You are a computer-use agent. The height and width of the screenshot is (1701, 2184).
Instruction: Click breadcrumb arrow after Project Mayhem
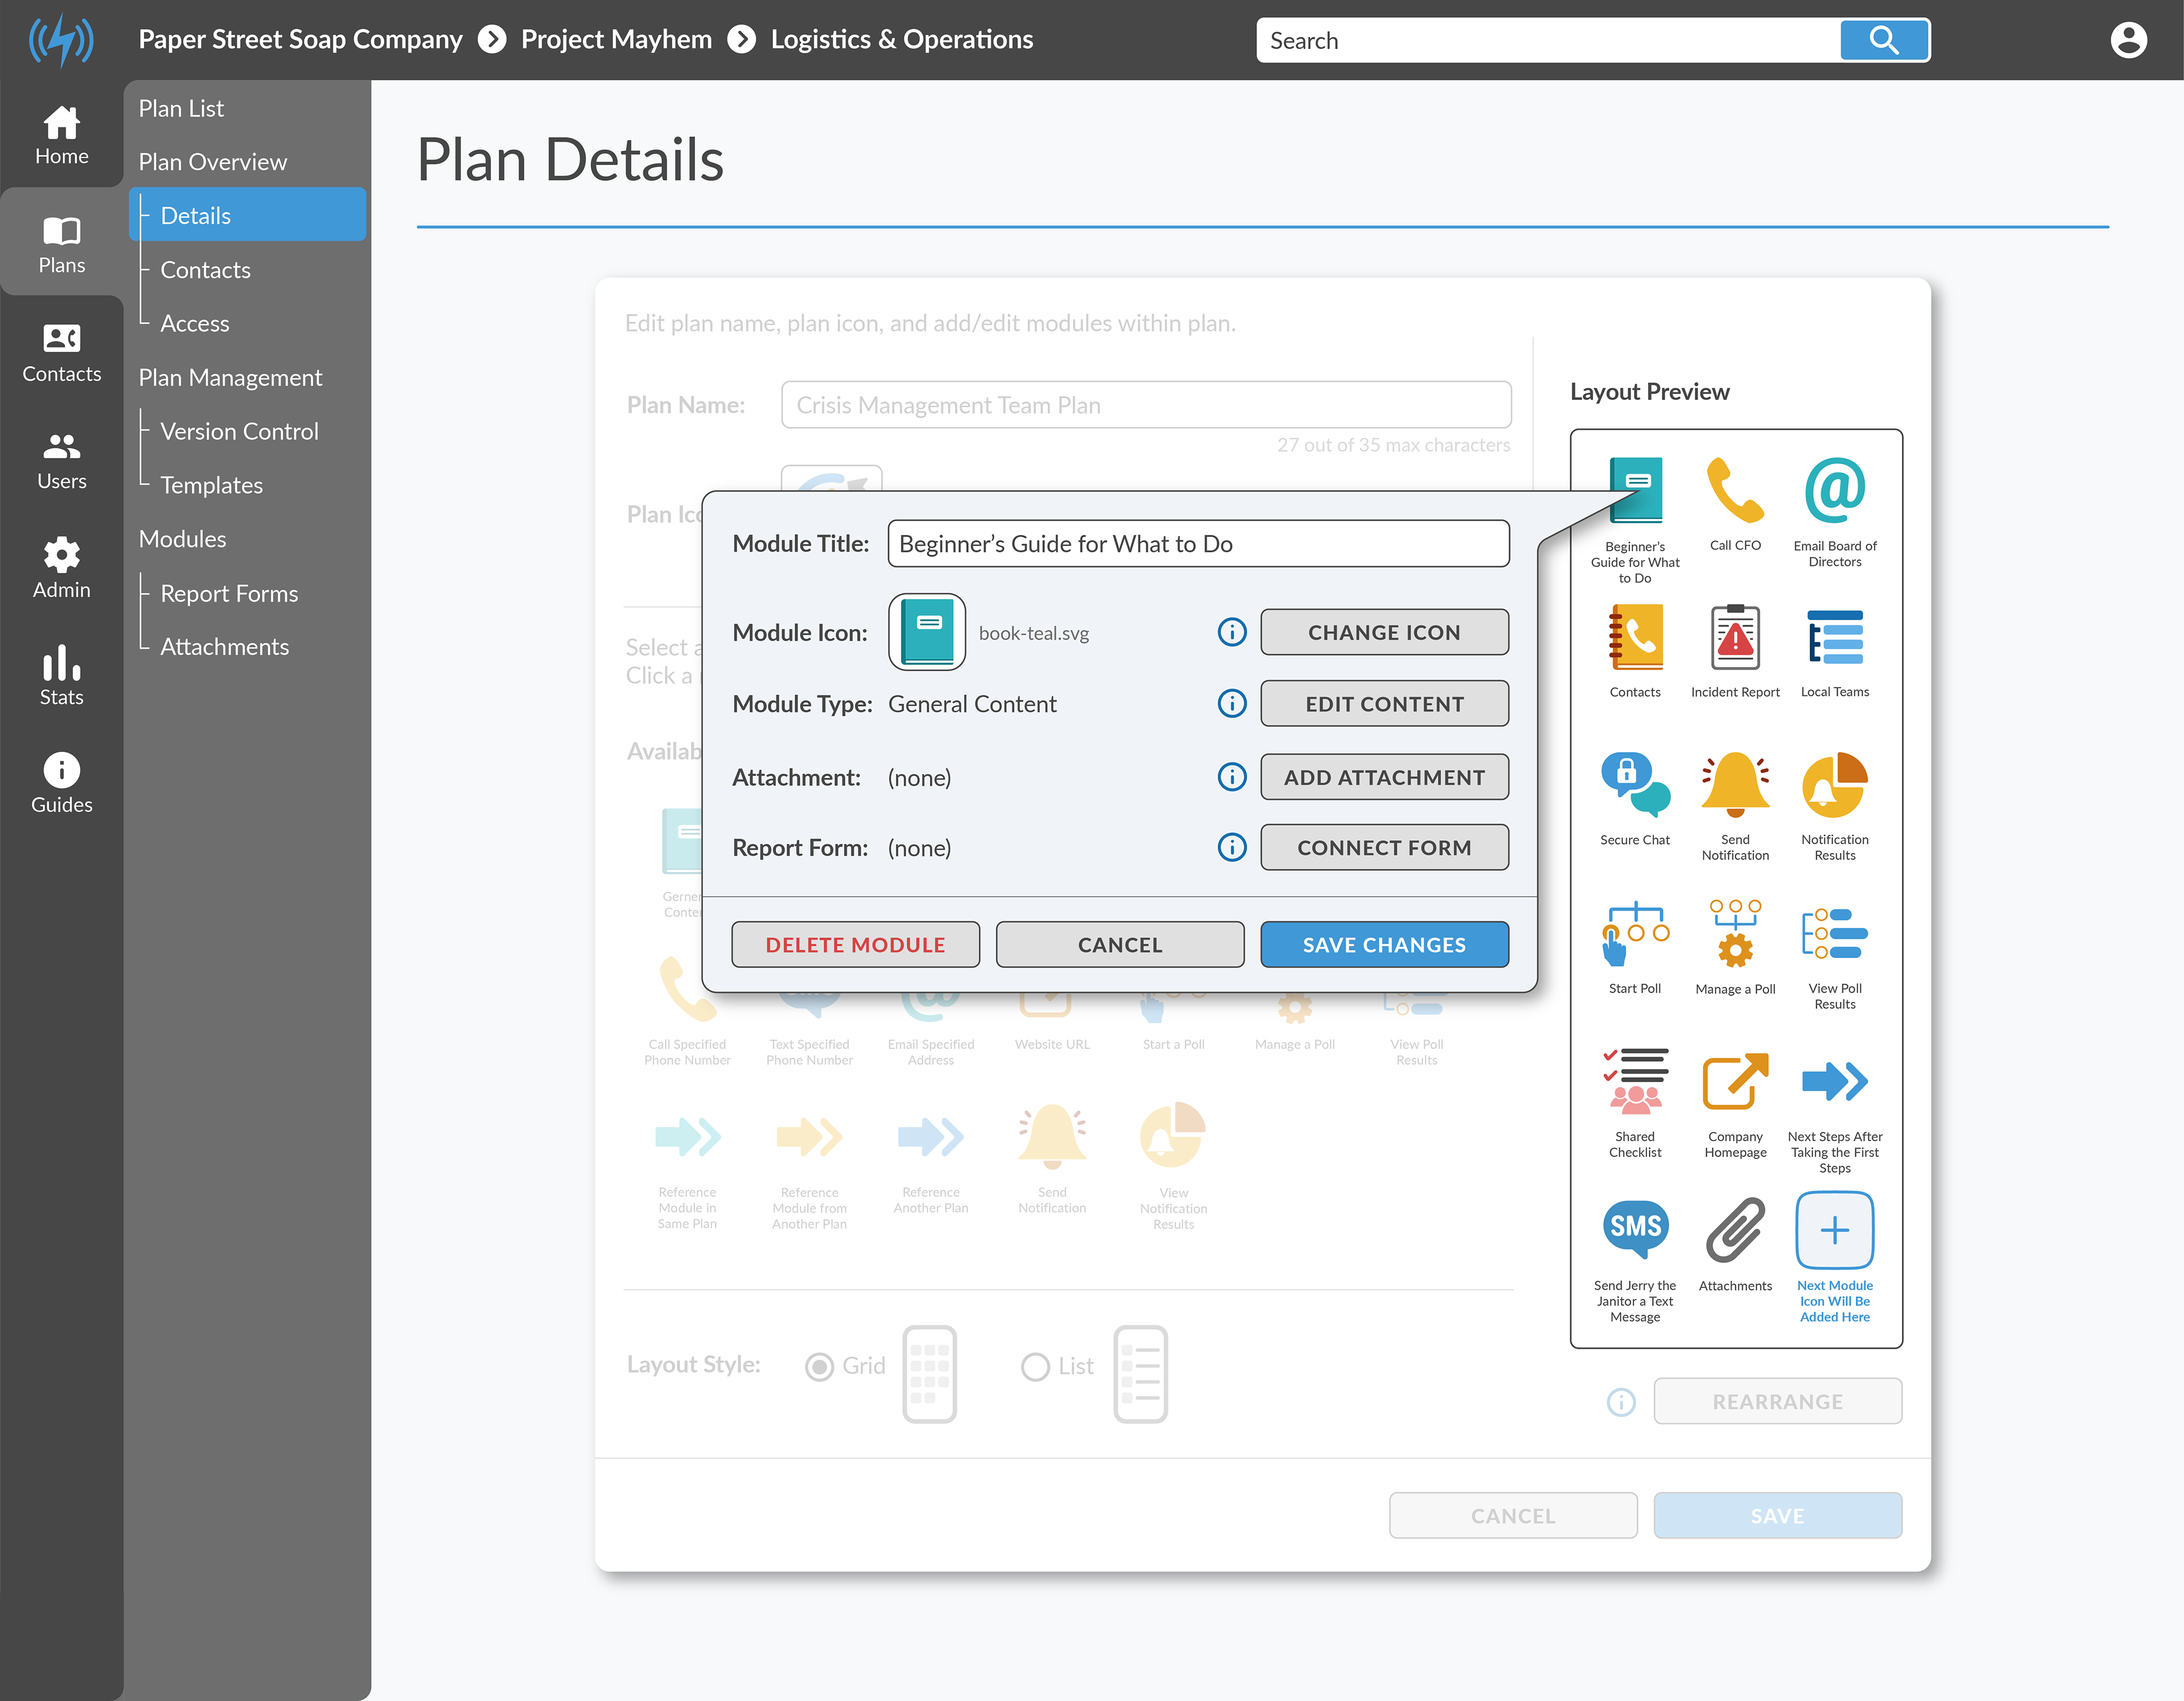pyautogui.click(x=741, y=40)
